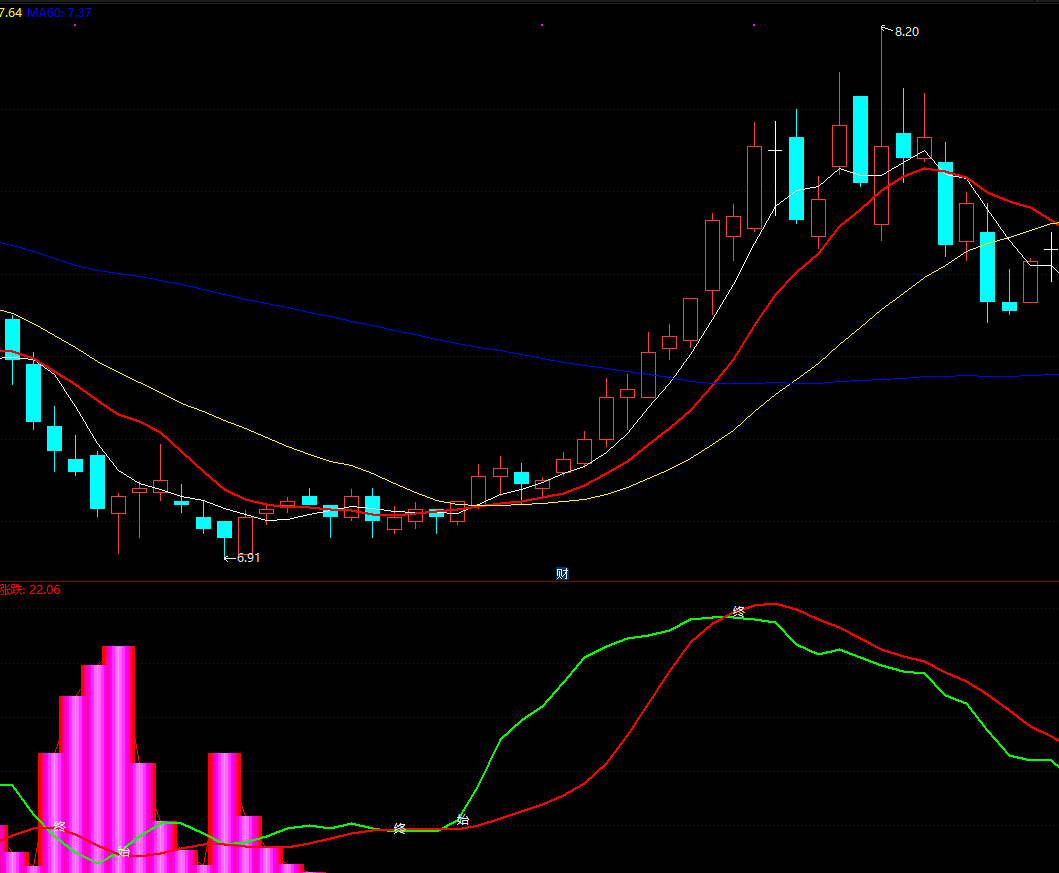Click the yellow 7.64 moving average value
The image size is (1059, 873).
click(x=11, y=13)
